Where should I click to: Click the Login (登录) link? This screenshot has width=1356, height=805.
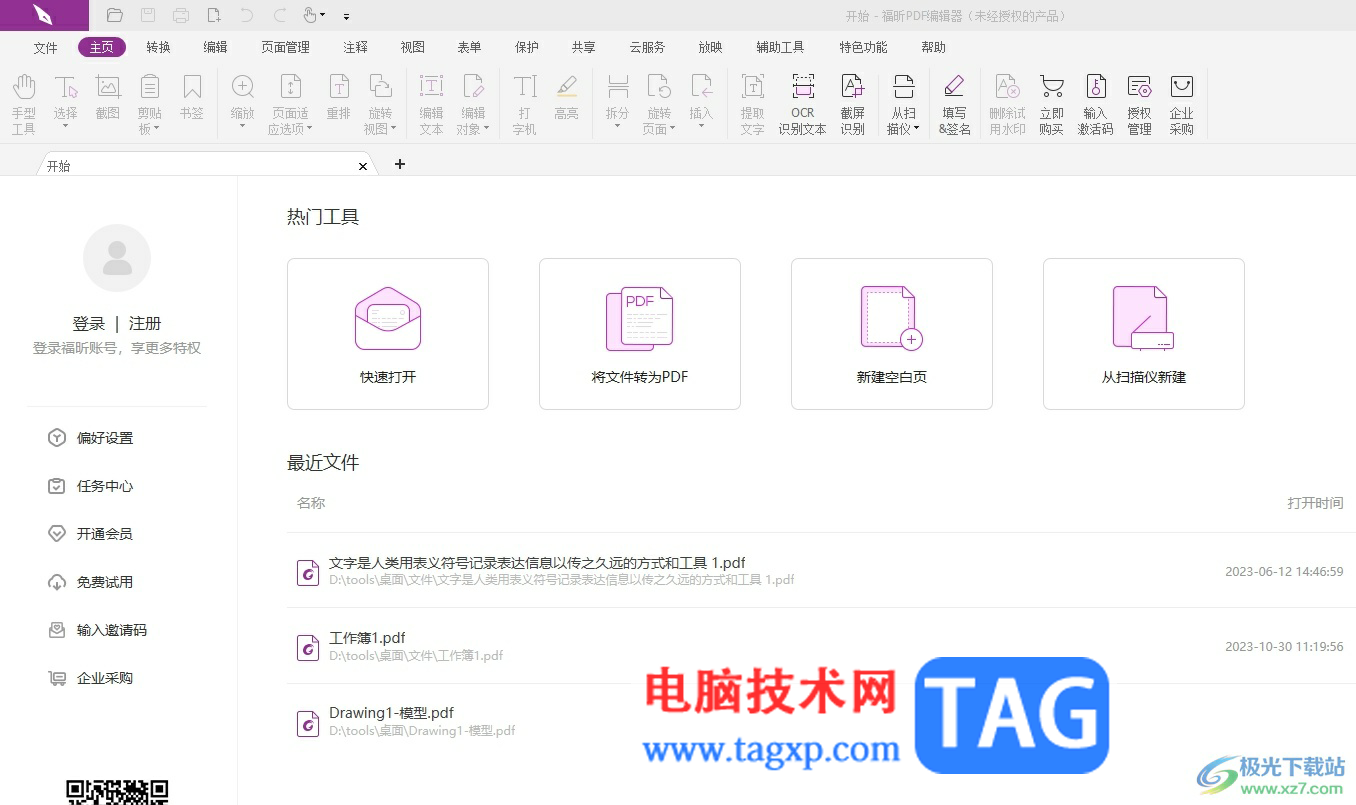[89, 324]
